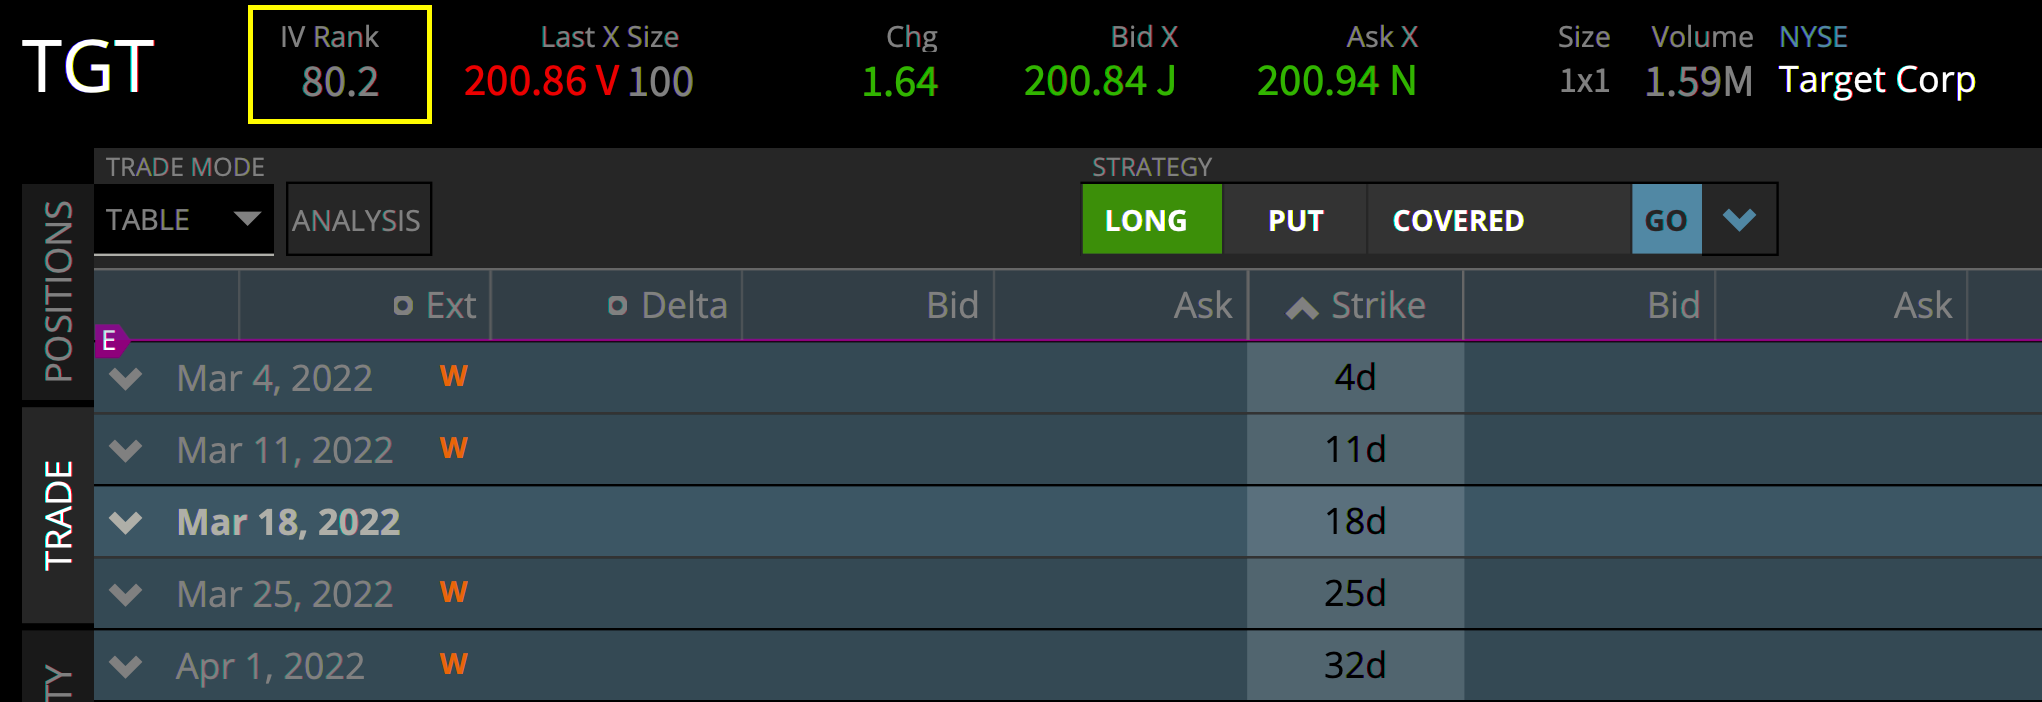Click the Strike column sort arrow
This screenshot has width=2042, height=702.
[x=1301, y=308]
